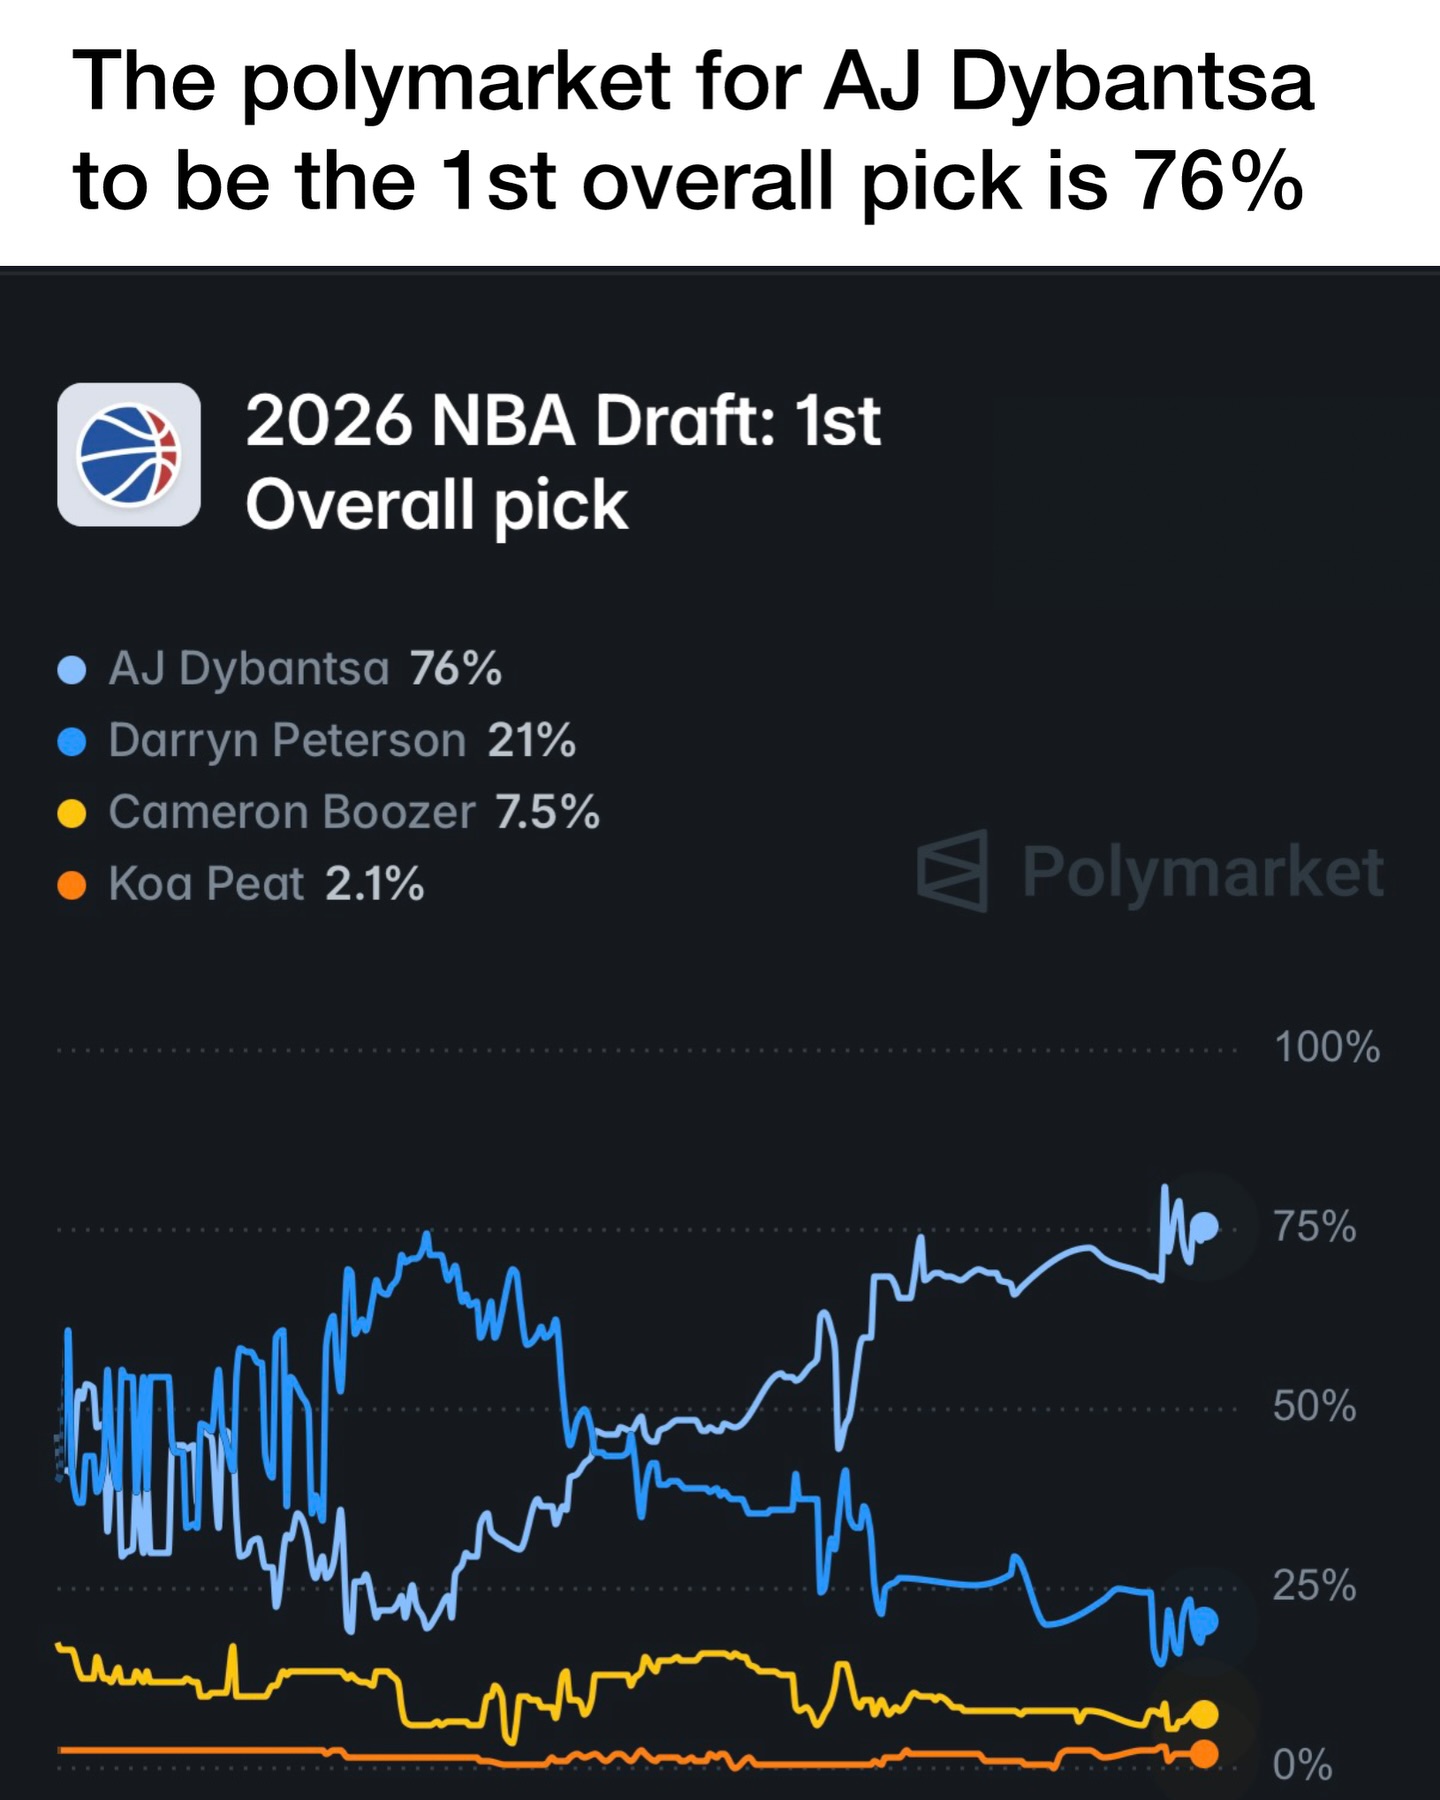The width and height of the screenshot is (1440, 1800).
Task: Select the Darryn Peterson legend name
Action: click(x=287, y=741)
